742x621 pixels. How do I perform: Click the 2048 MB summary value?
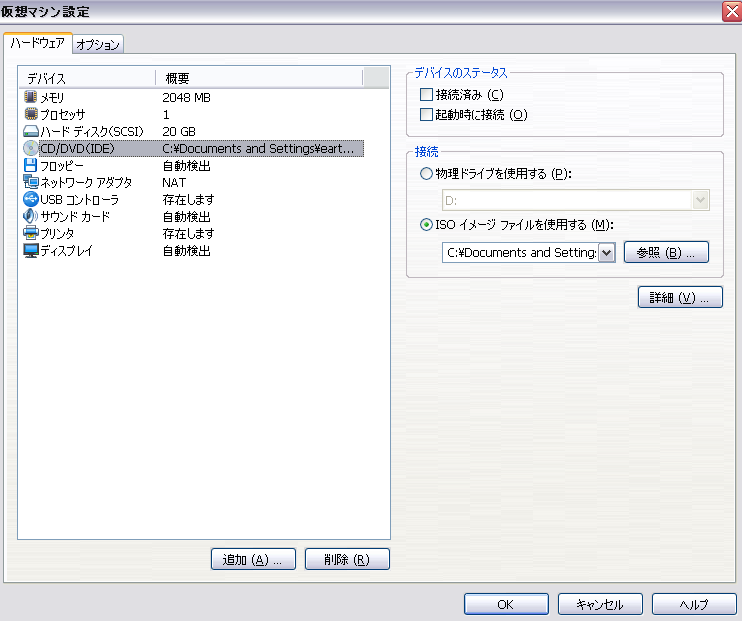(186, 98)
